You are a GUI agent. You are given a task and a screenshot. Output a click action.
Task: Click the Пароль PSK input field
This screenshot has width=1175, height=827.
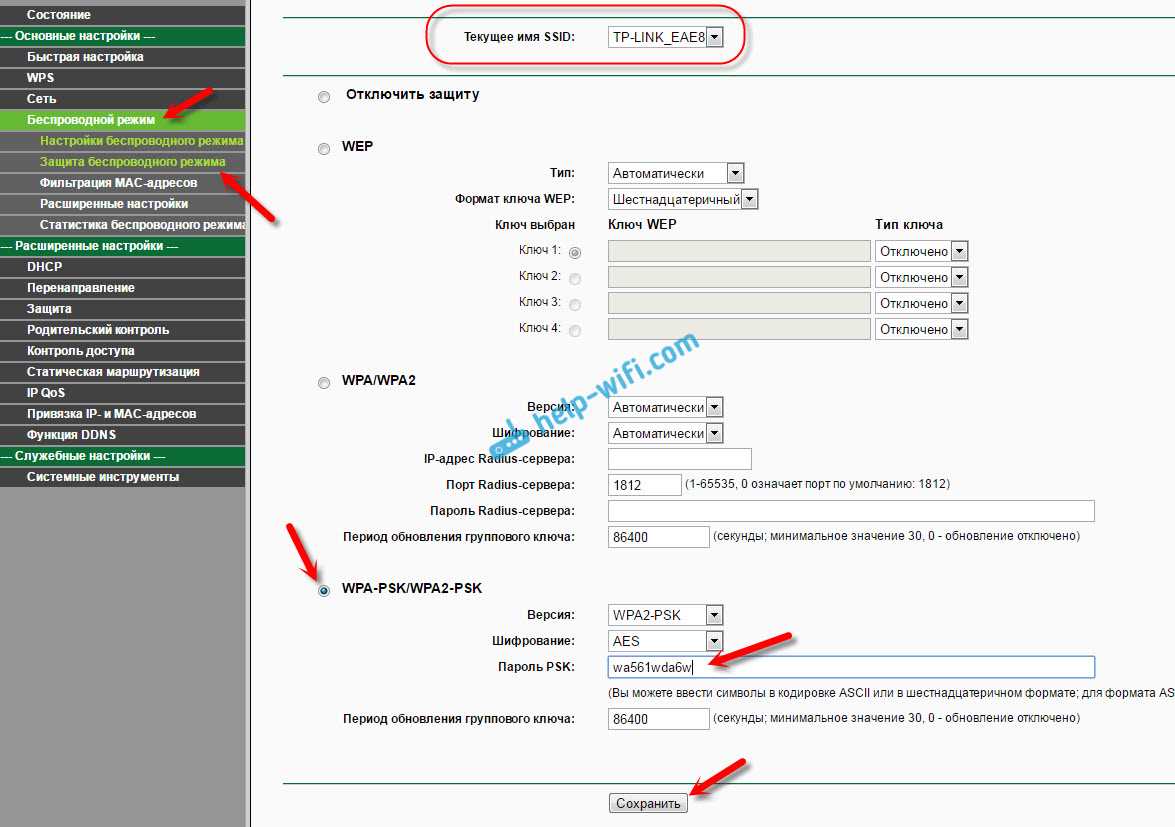pyautogui.click(x=851, y=667)
